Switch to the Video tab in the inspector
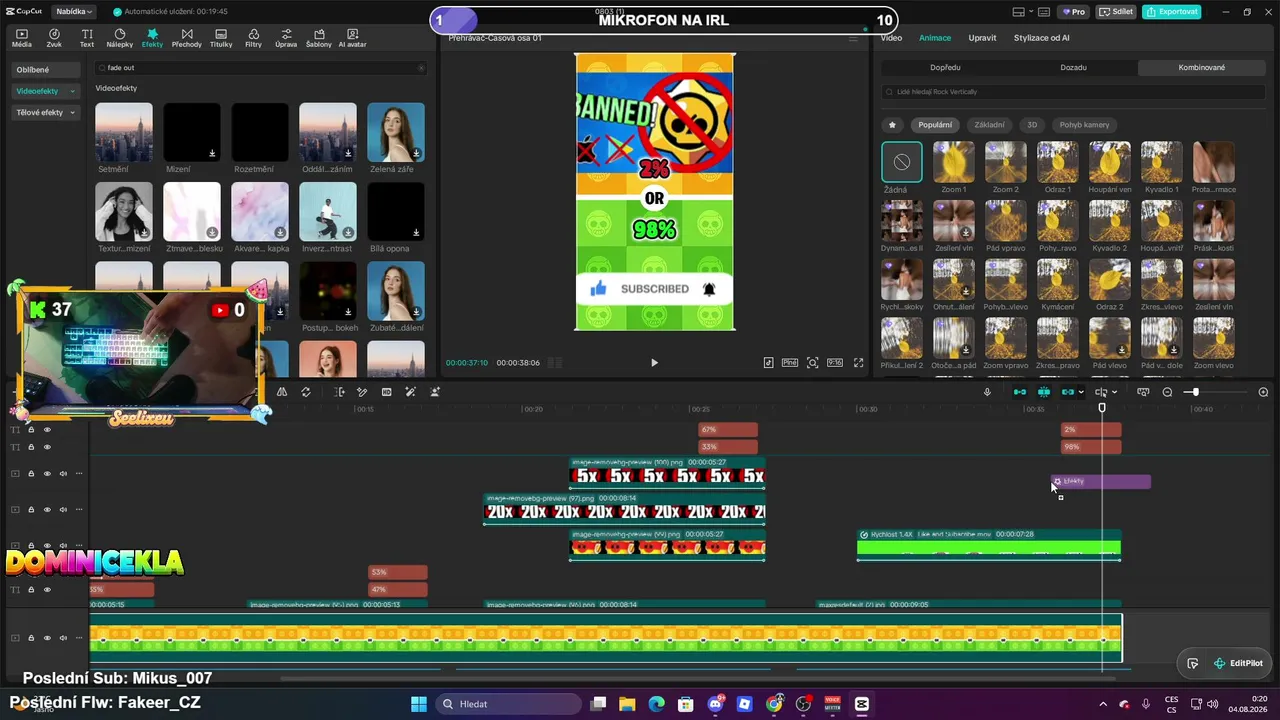Image resolution: width=1280 pixels, height=720 pixels. click(891, 38)
